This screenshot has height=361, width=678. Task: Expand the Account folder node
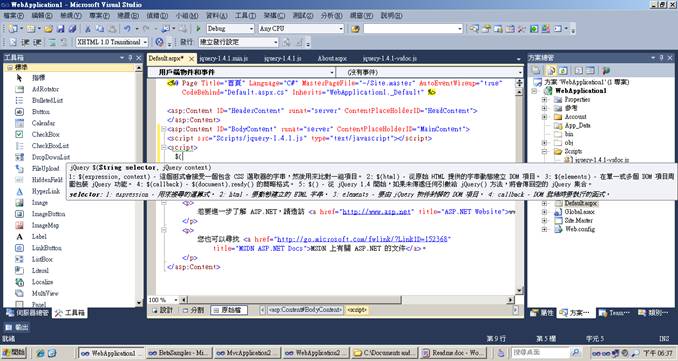[x=544, y=117]
